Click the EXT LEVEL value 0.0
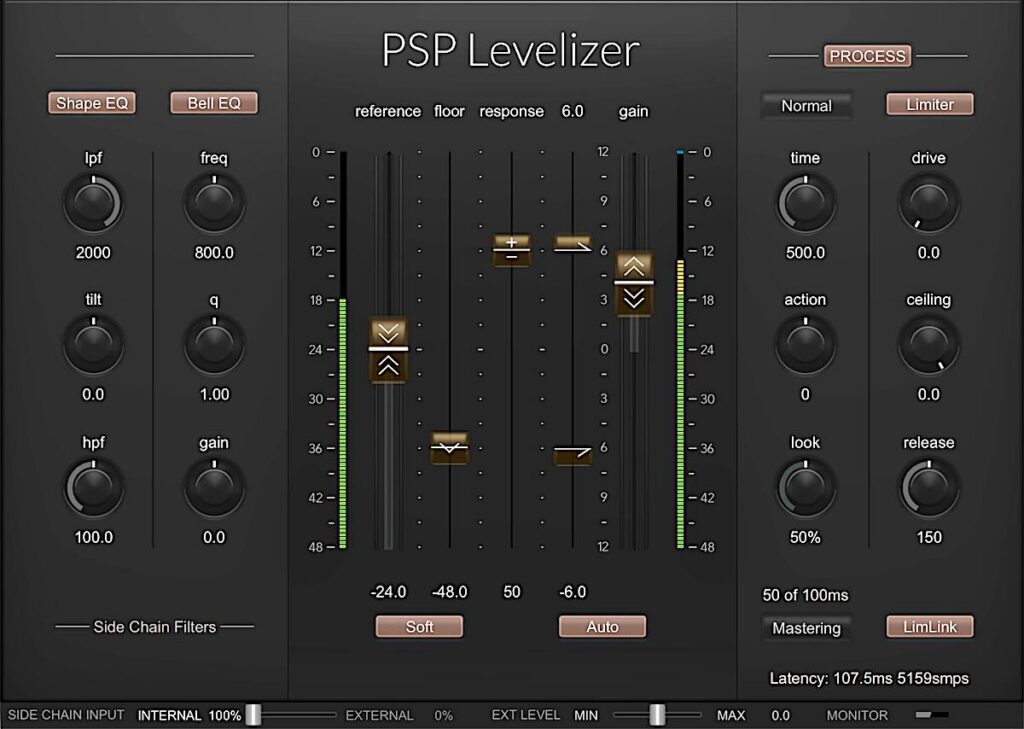 point(780,715)
